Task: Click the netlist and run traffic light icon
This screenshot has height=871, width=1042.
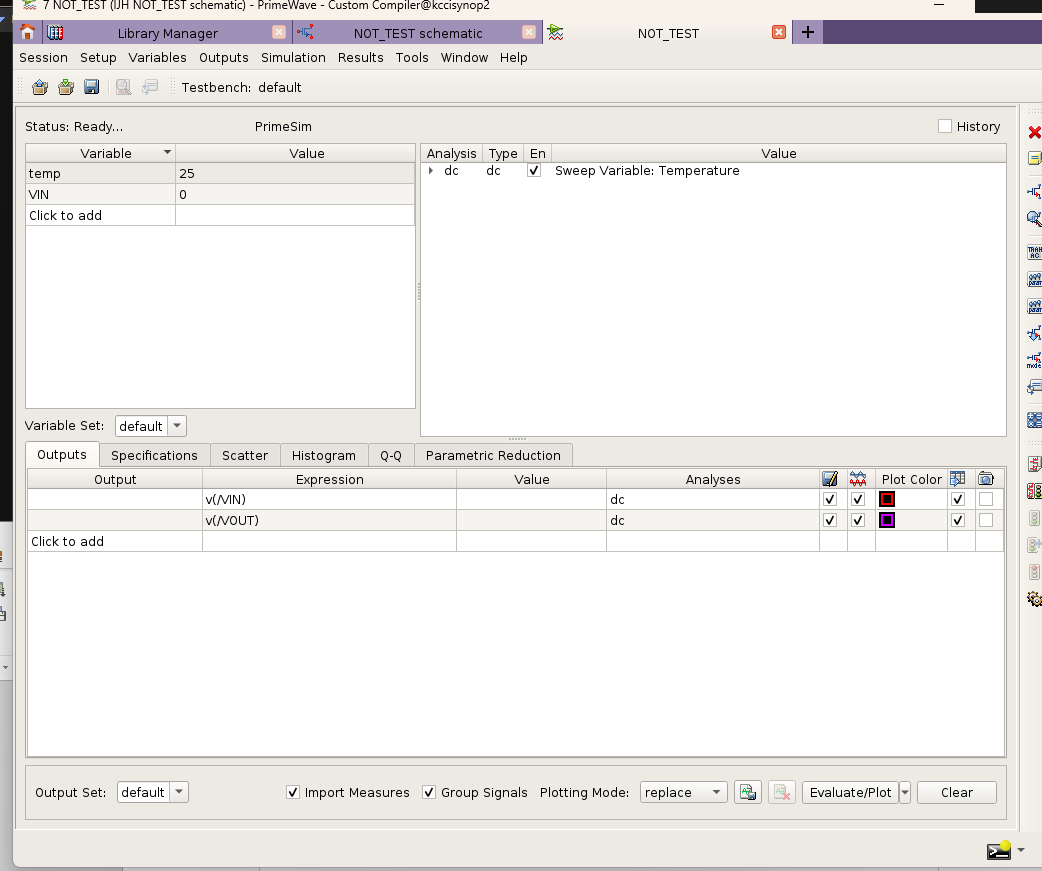Action: pyautogui.click(x=1035, y=491)
